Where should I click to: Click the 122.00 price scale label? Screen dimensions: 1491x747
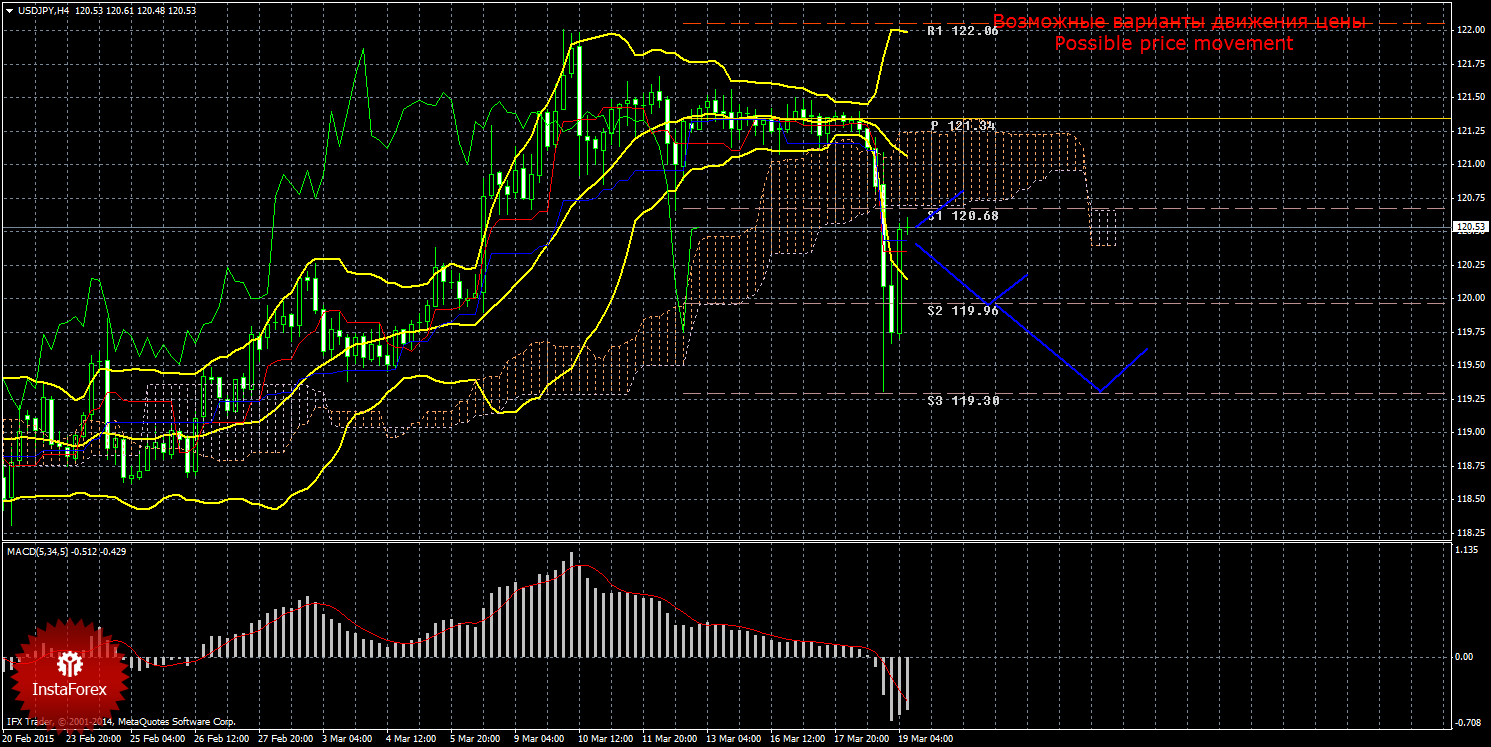(1469, 30)
